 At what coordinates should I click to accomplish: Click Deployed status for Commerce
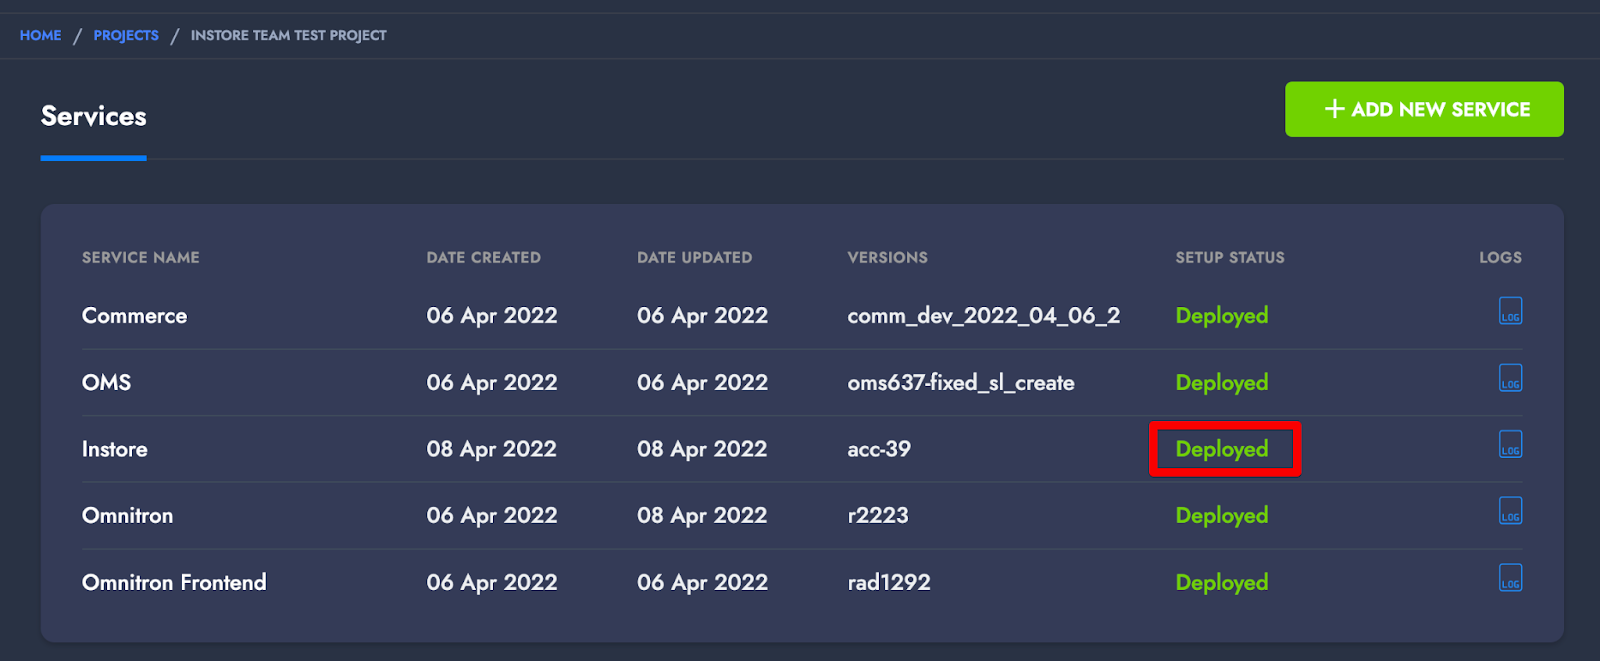(x=1222, y=316)
